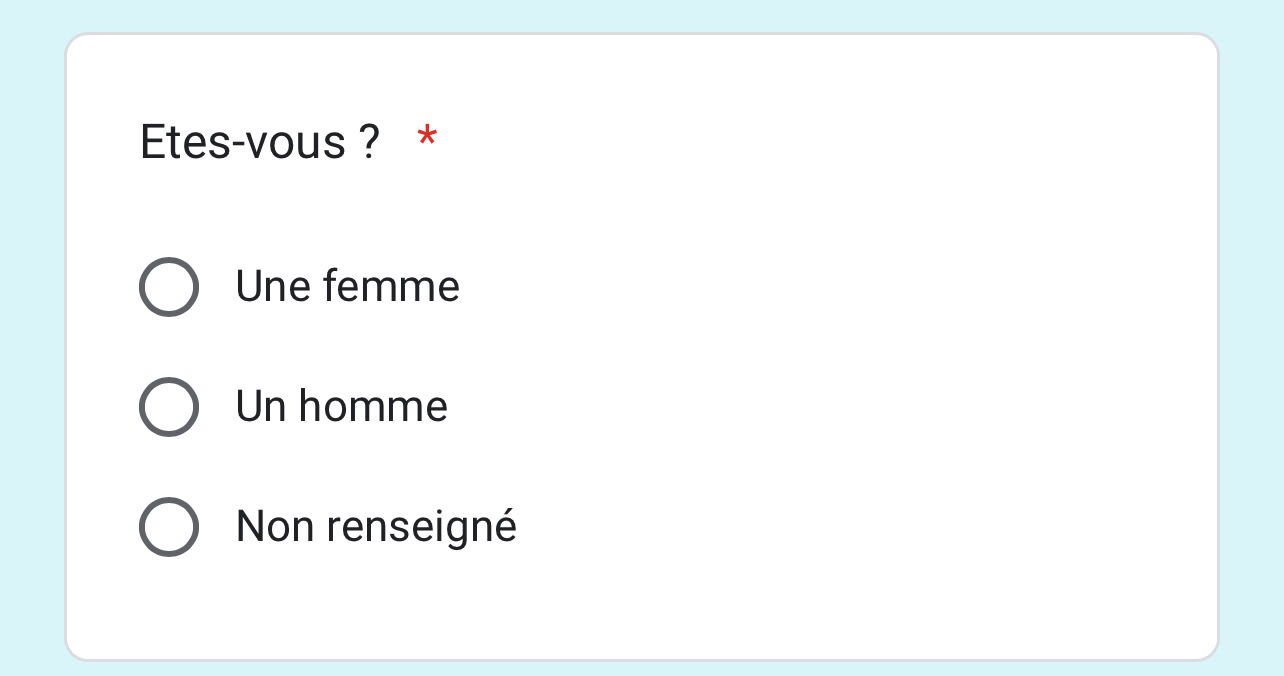Choose the not-specified gender answer

click(168, 527)
